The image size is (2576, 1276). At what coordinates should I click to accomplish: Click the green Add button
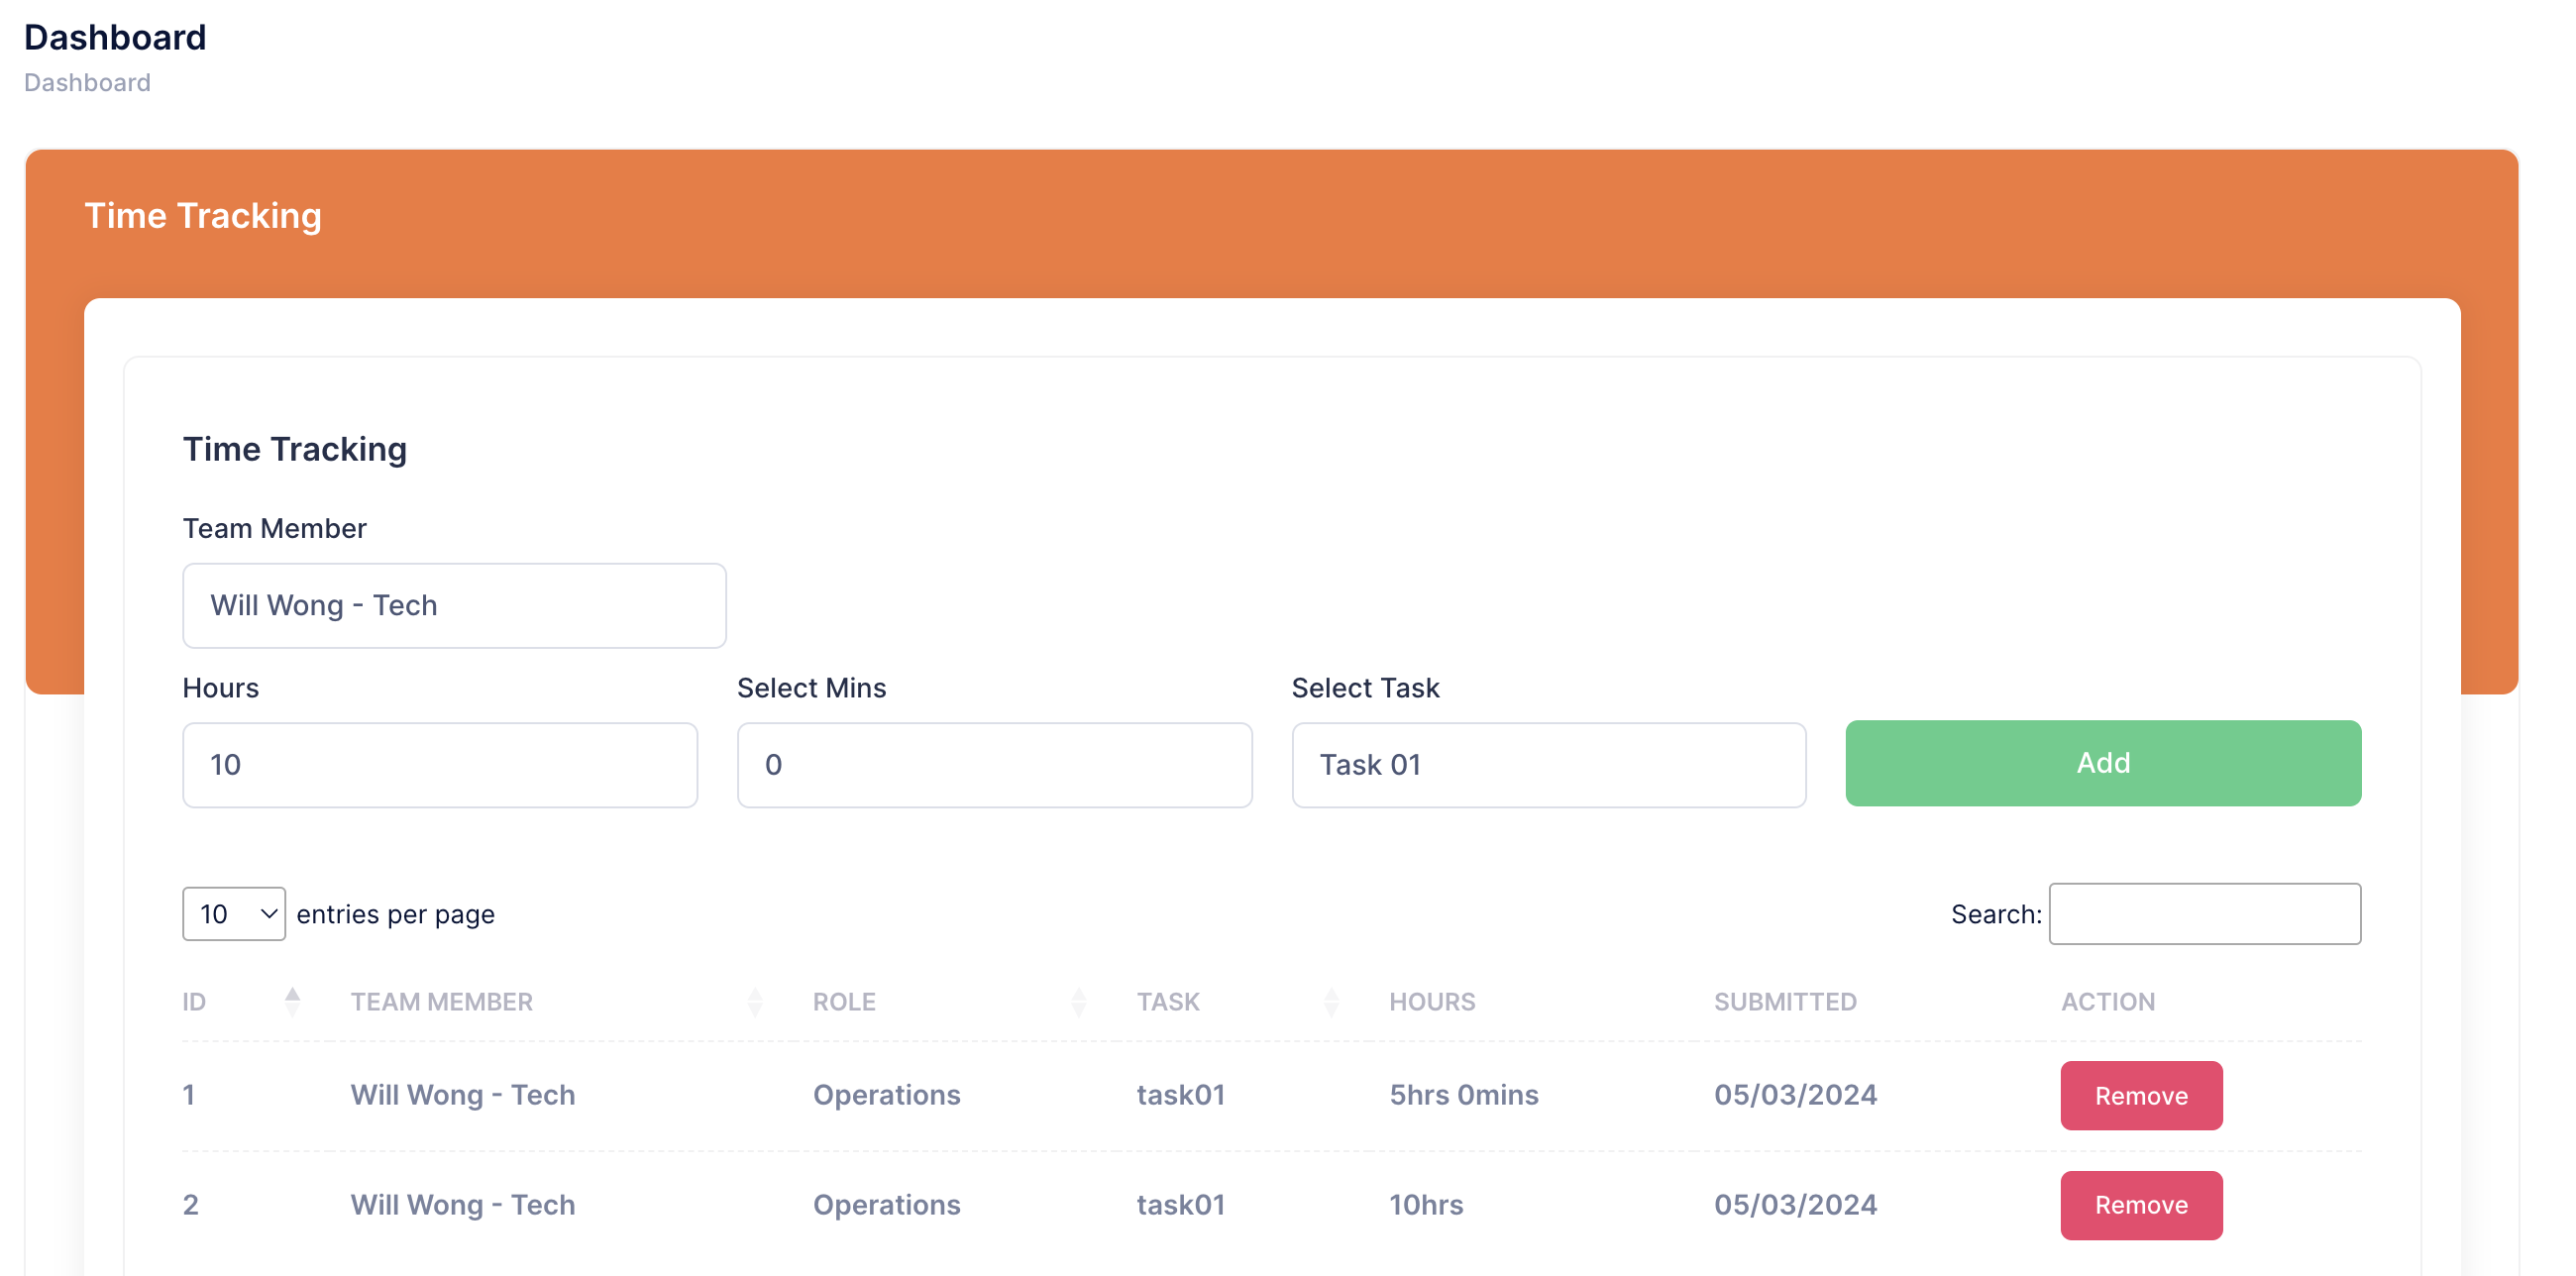pos(2103,762)
